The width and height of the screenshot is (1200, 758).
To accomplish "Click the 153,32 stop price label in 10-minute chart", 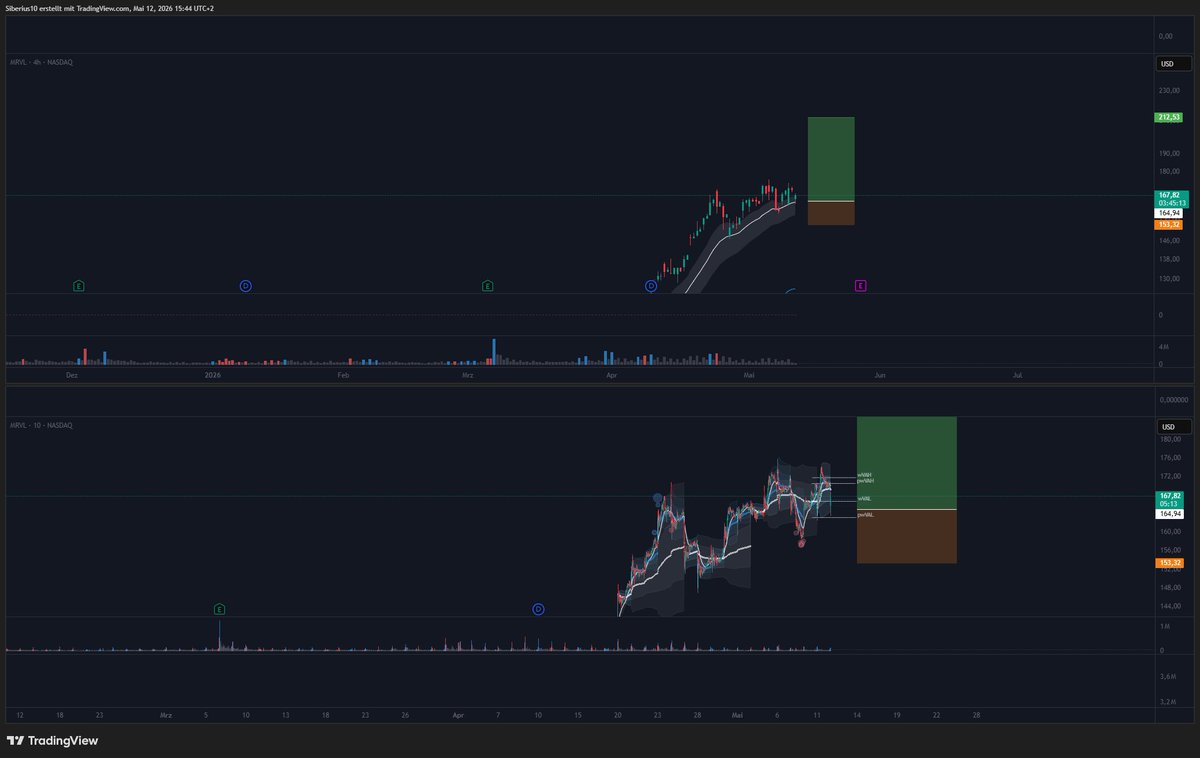I will click(1168, 563).
